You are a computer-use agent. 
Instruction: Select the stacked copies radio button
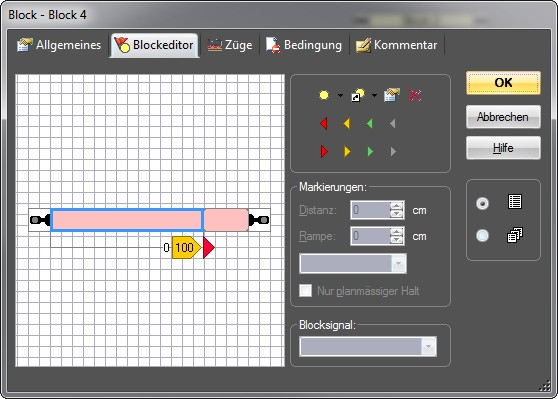click(x=482, y=235)
